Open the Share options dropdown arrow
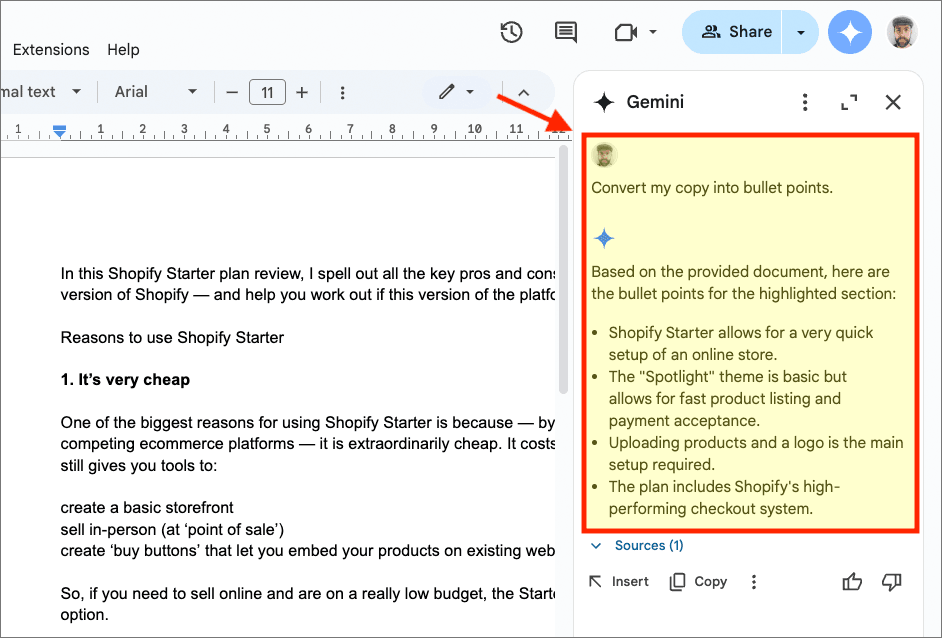The image size is (942, 638). tap(800, 32)
